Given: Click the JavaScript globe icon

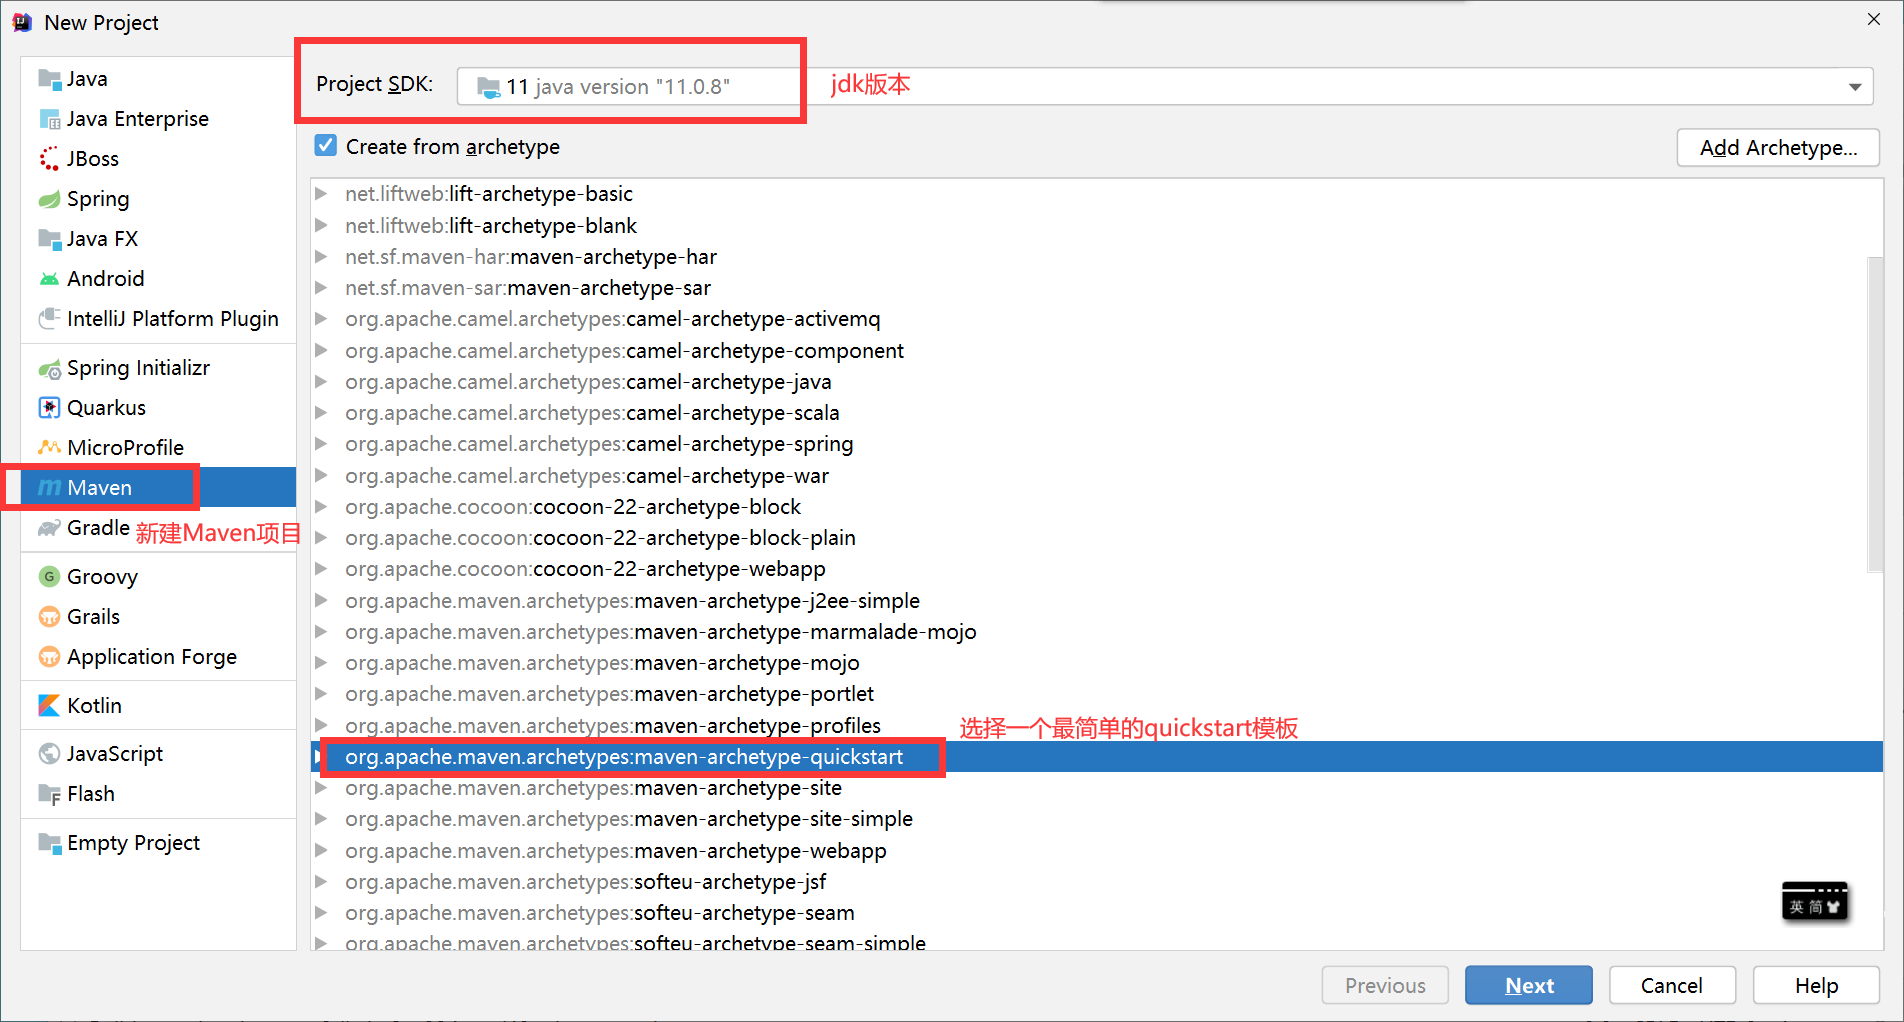Looking at the screenshot, I should [x=49, y=754].
